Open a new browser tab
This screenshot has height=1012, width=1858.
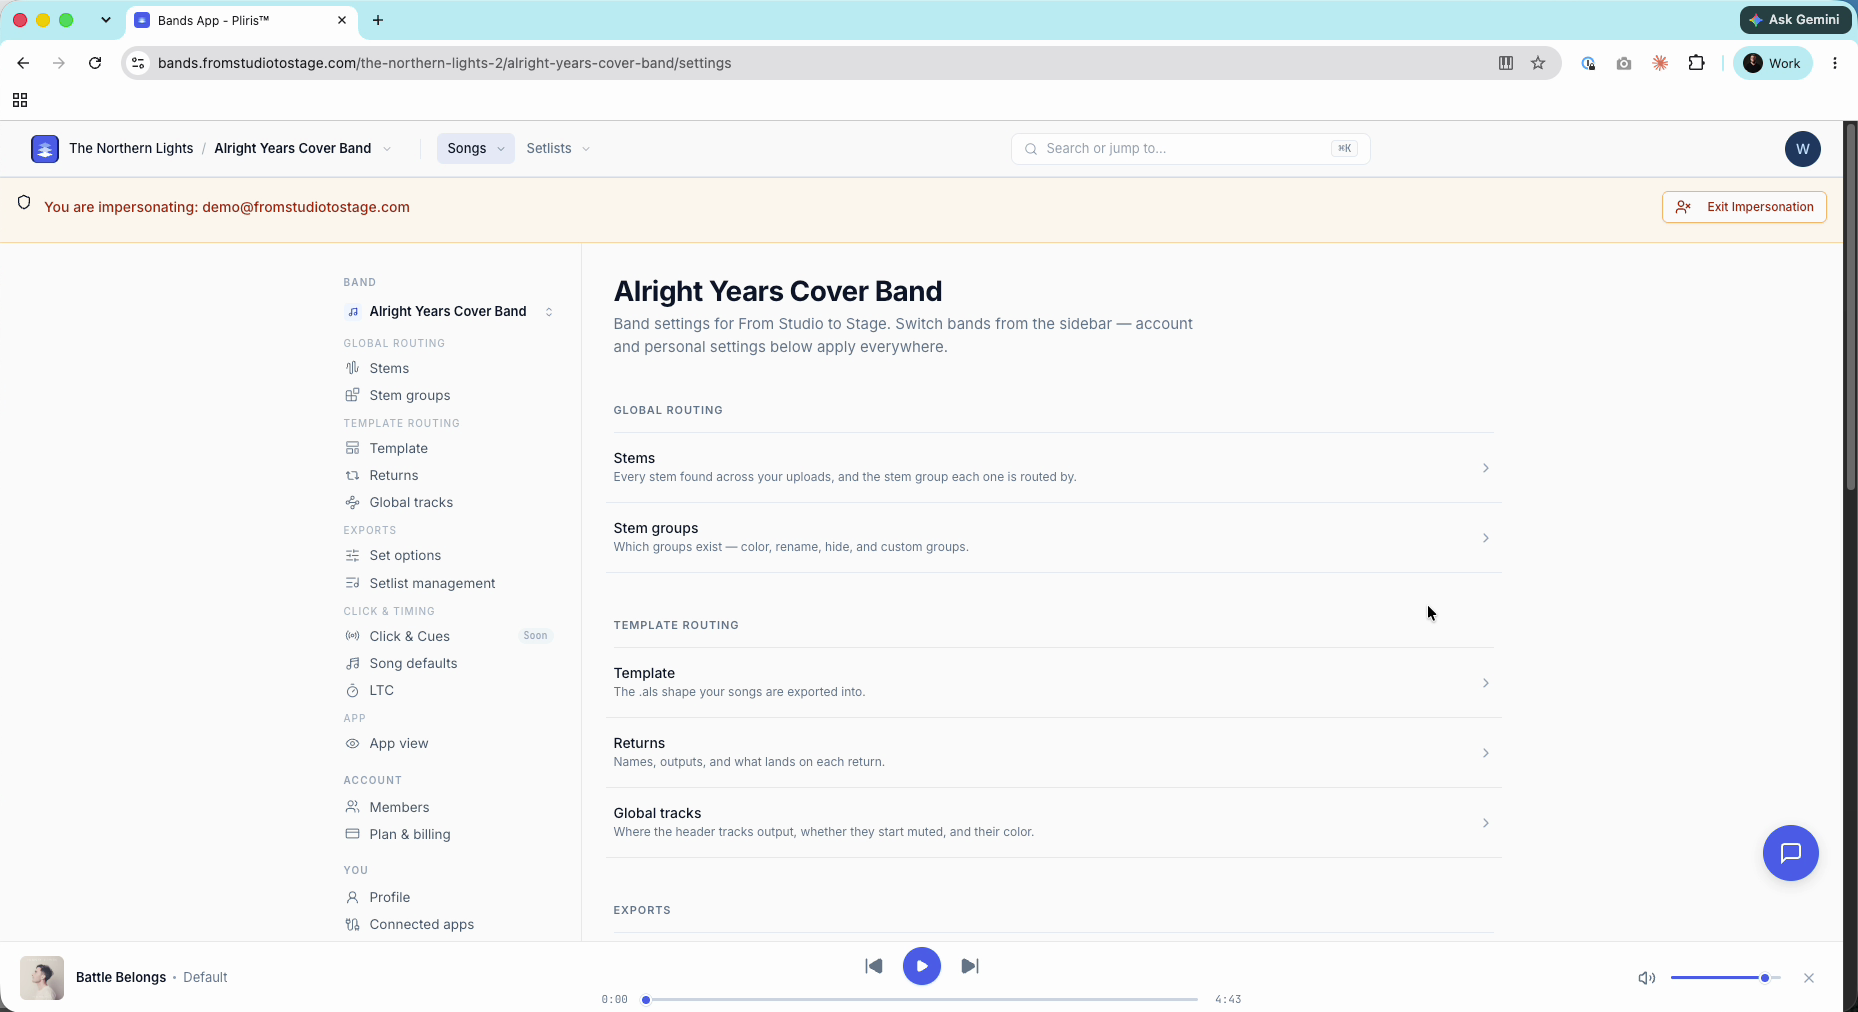pos(378,20)
